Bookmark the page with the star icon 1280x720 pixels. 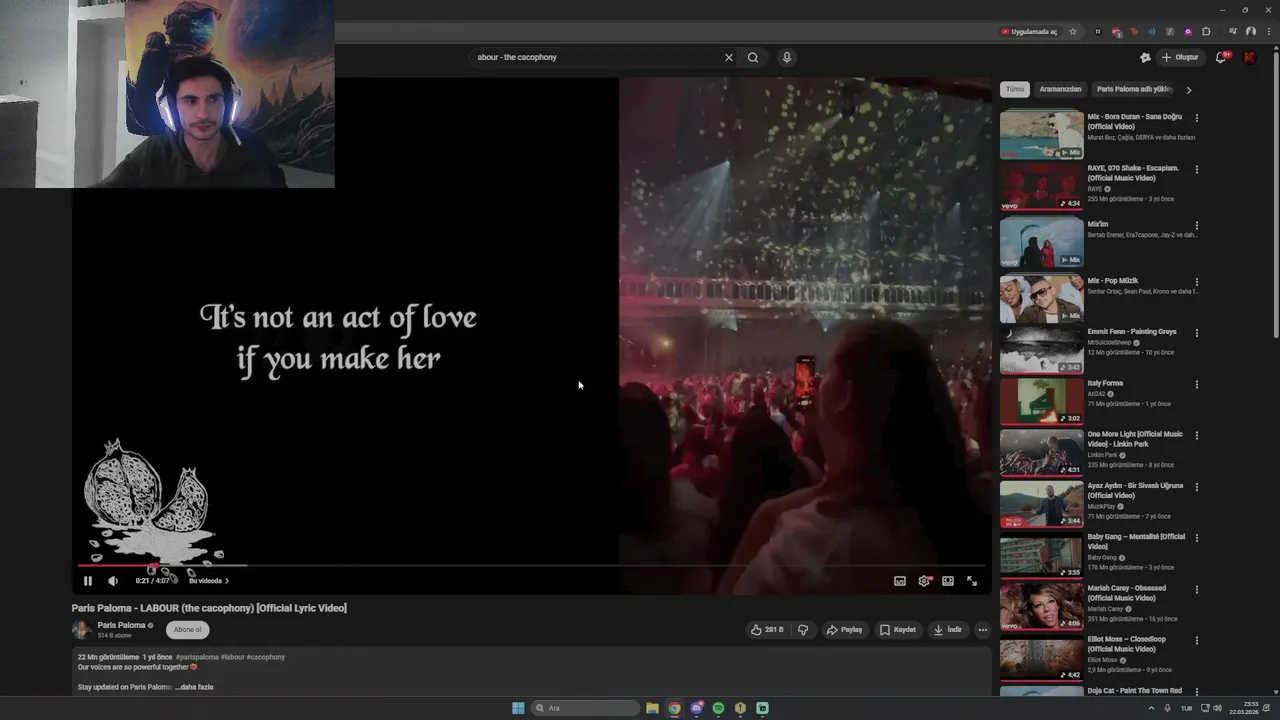pos(1073,31)
